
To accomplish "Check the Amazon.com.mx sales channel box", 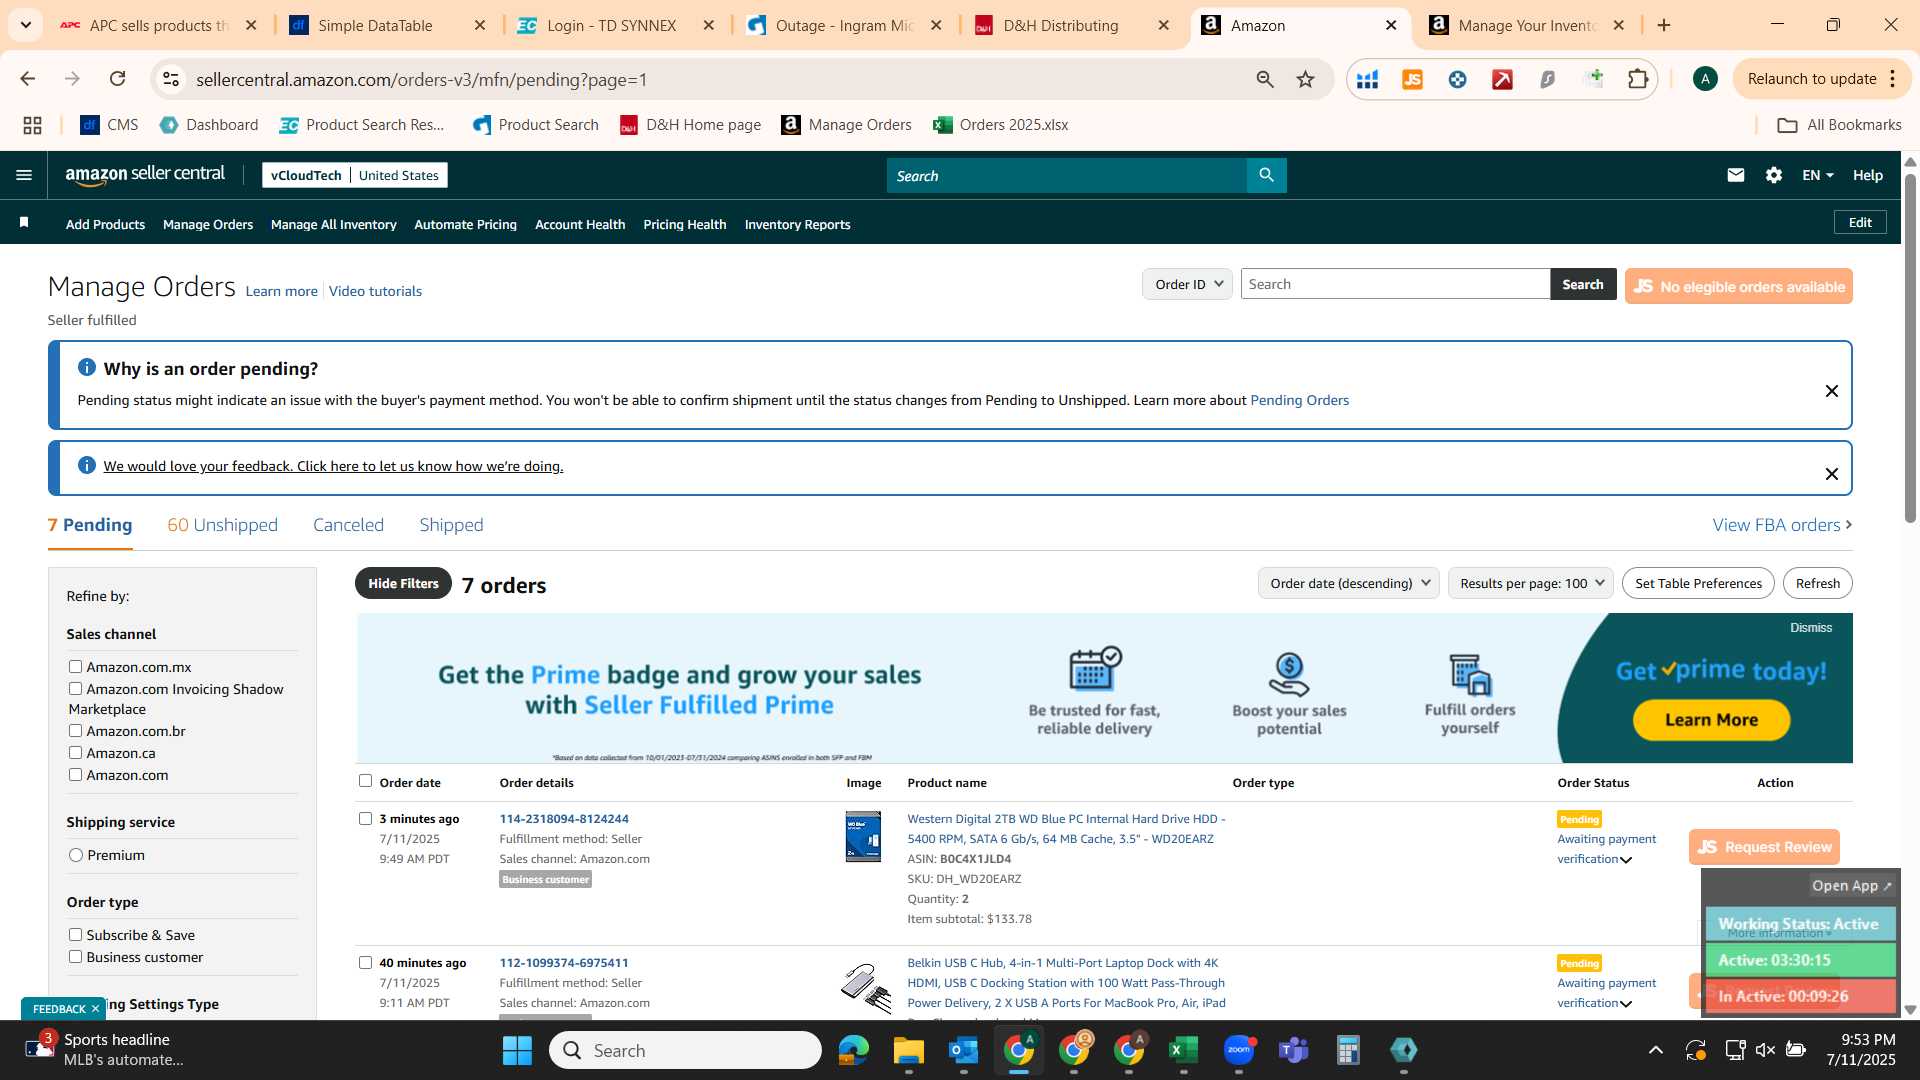I will pyautogui.click(x=75, y=666).
